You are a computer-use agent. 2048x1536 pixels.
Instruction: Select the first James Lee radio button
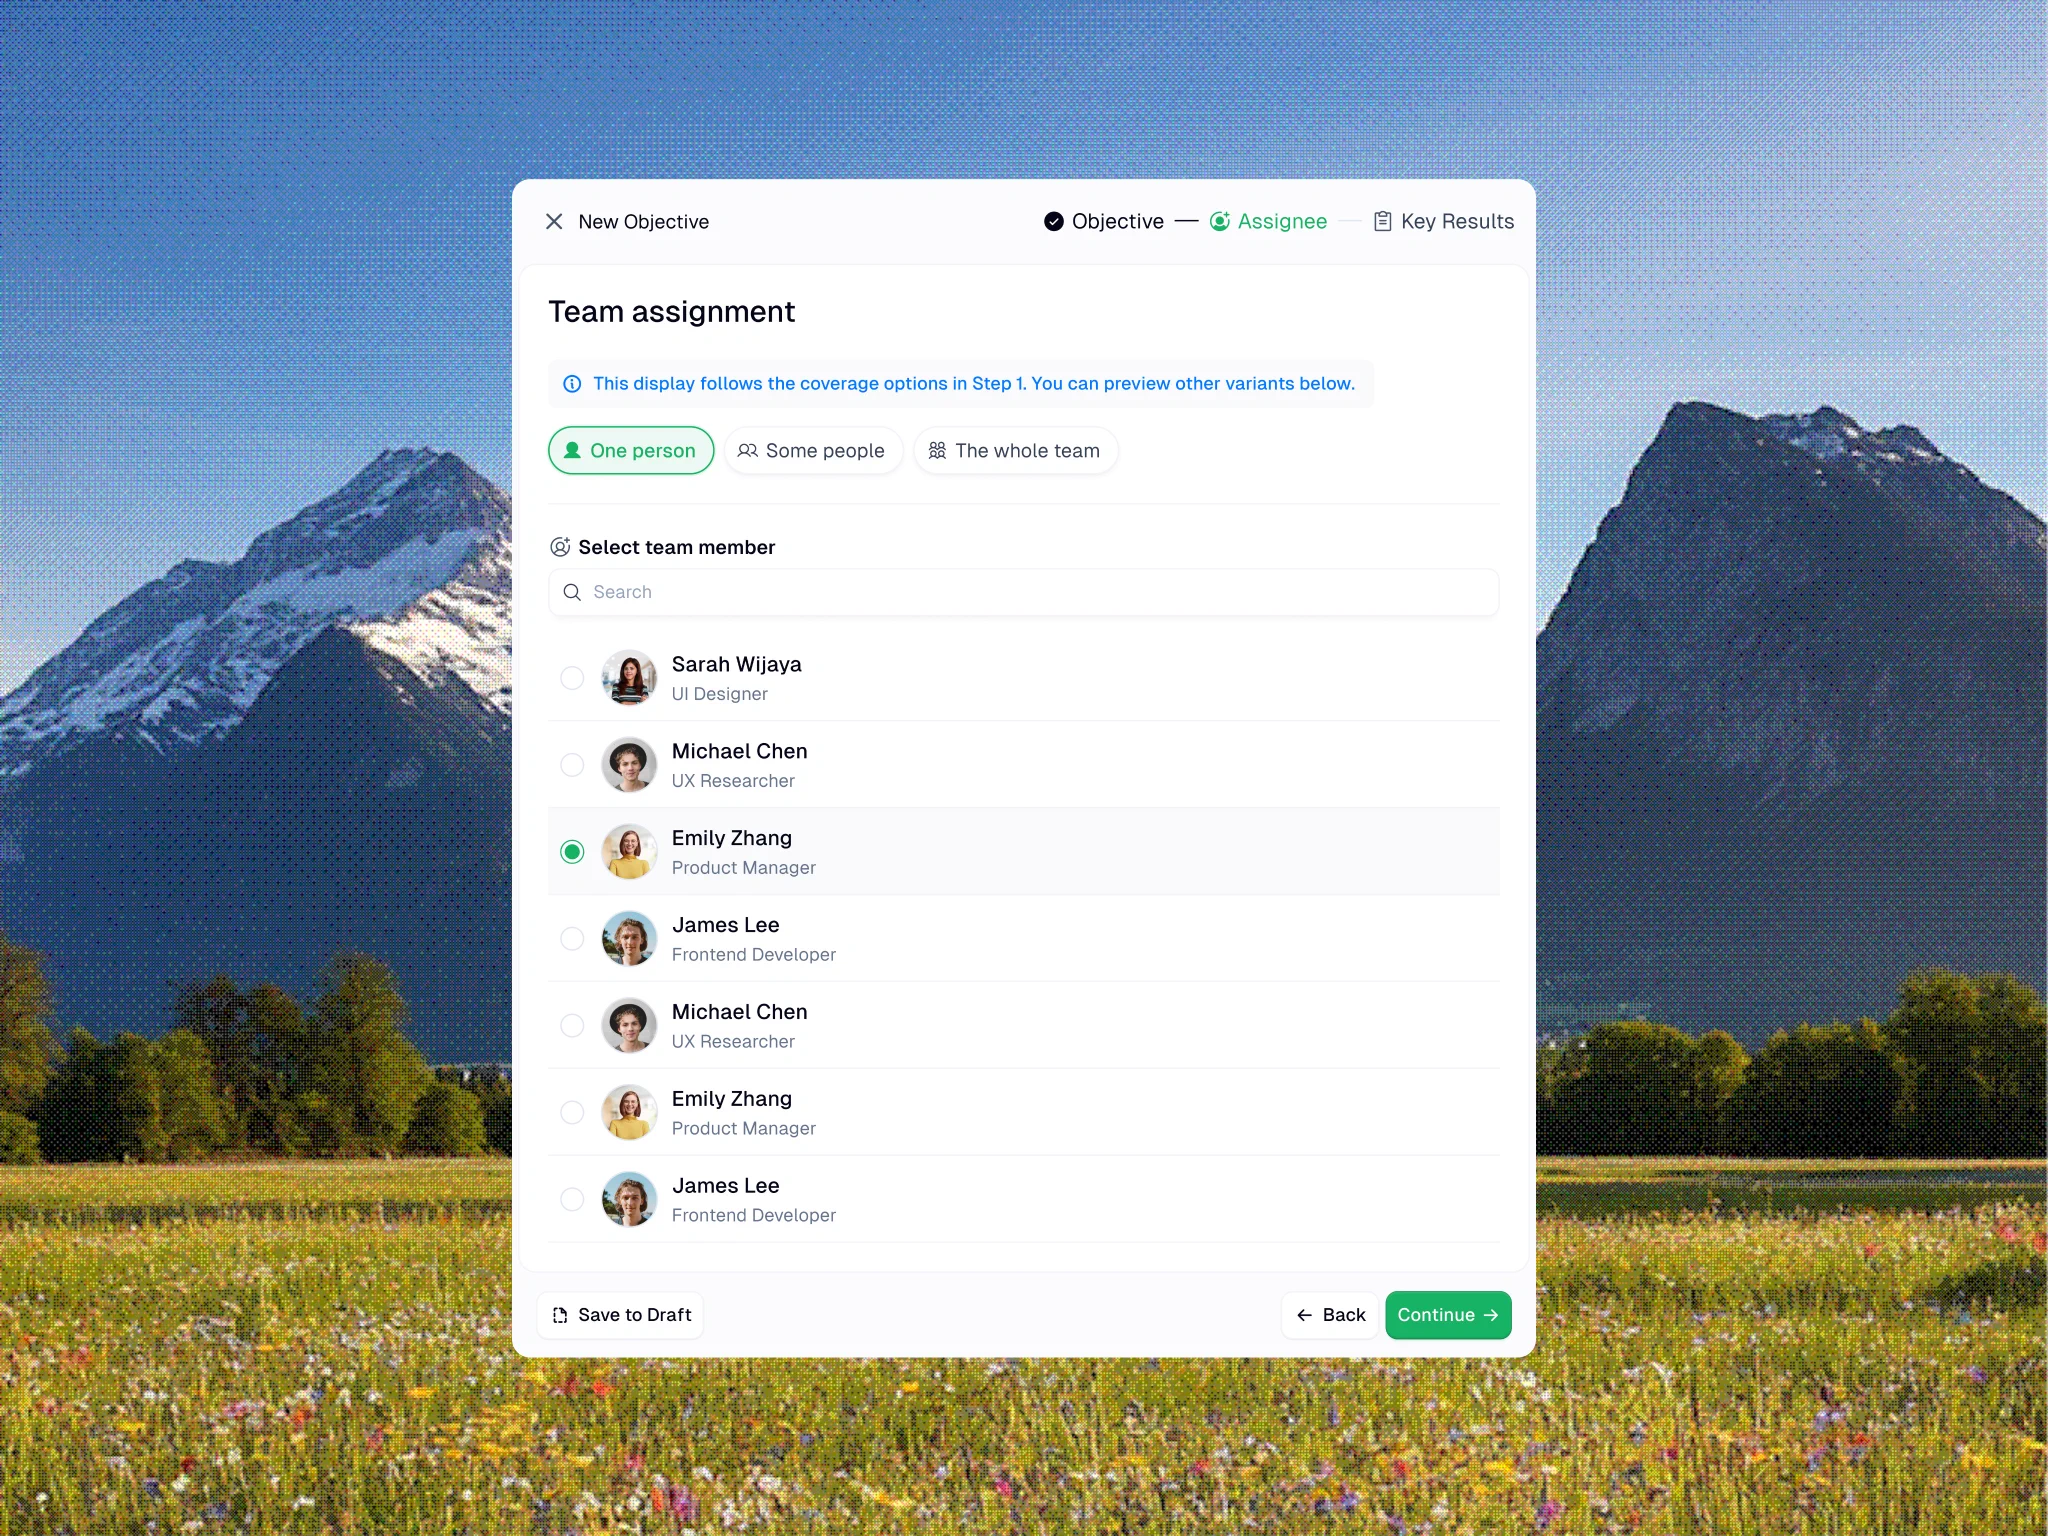coord(572,939)
